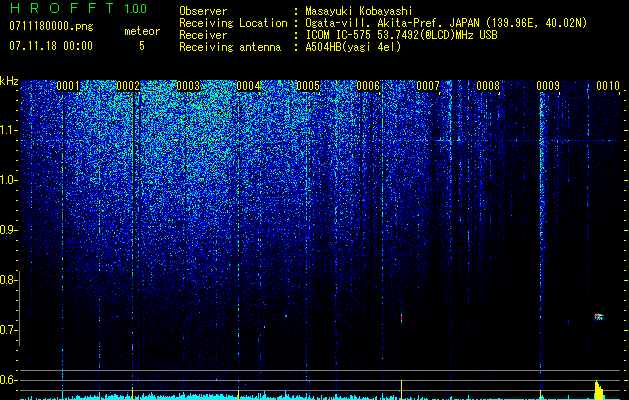
Task: Click the 0.8 frequency axis label
Action: click(7, 280)
